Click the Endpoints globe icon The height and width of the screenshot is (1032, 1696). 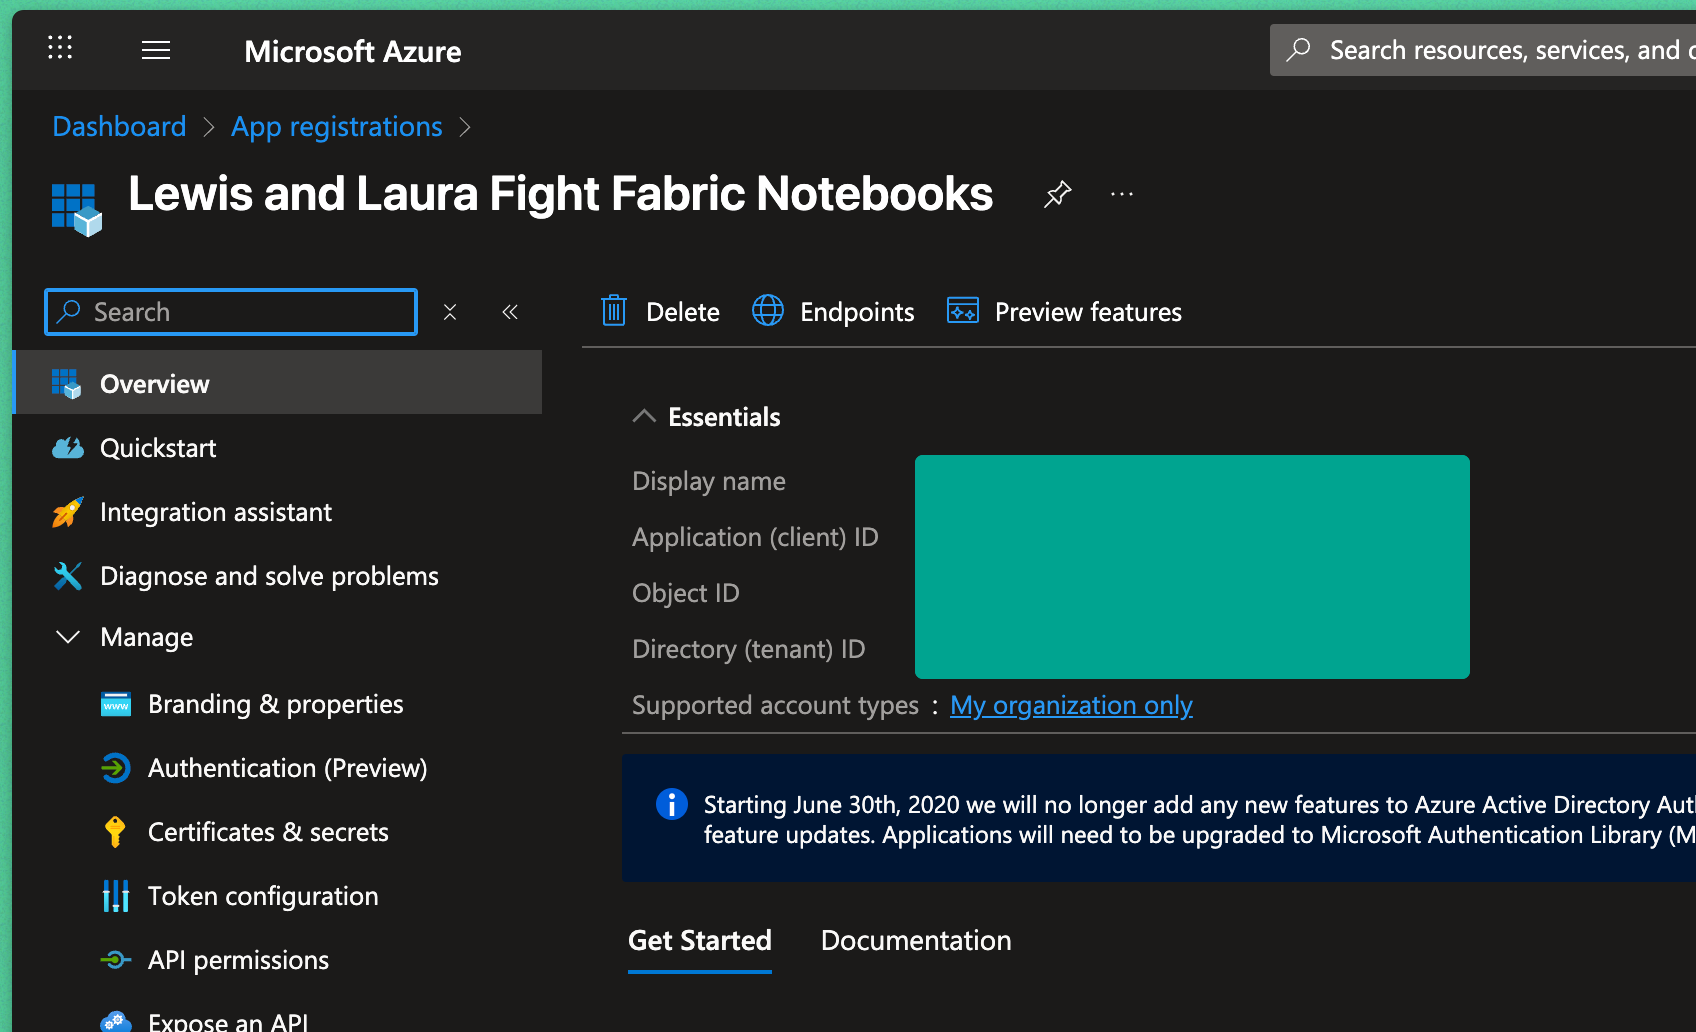coord(768,311)
